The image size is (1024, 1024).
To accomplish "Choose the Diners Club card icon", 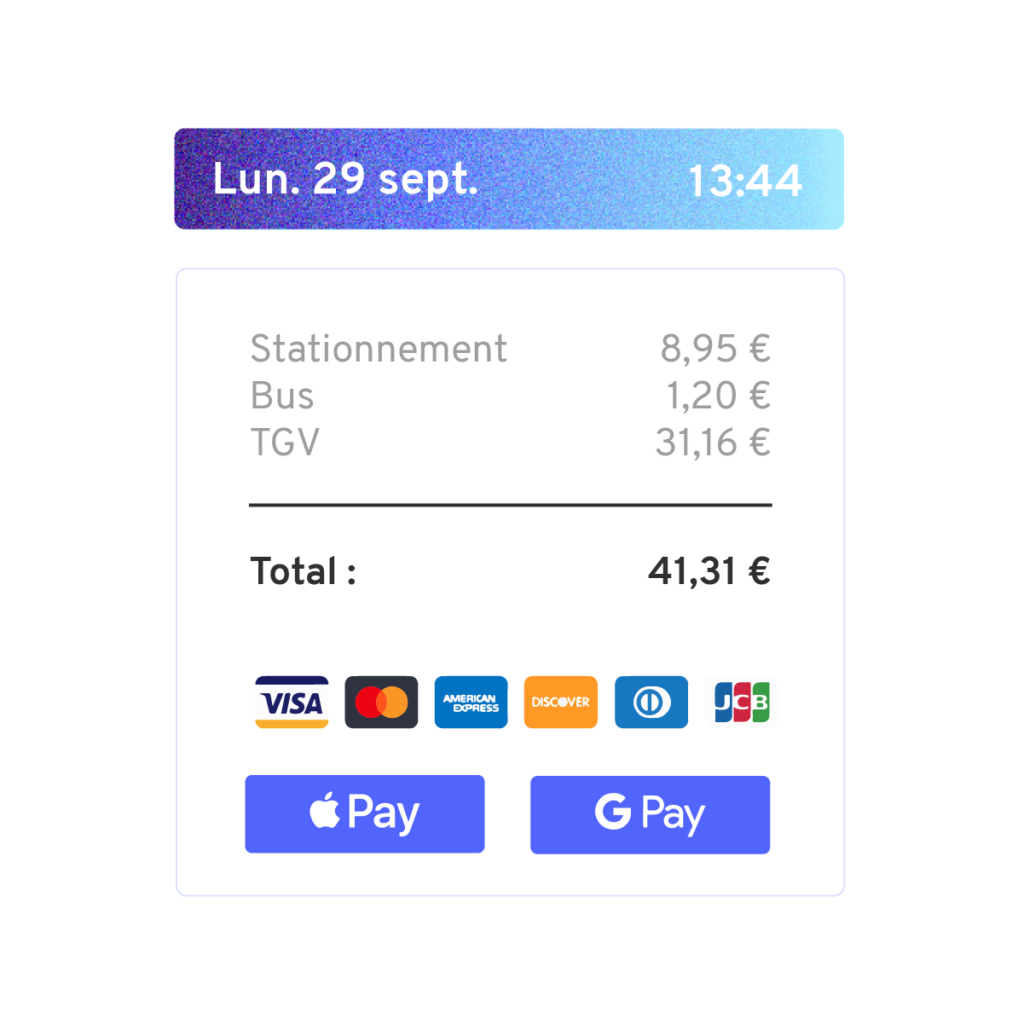I will [651, 702].
